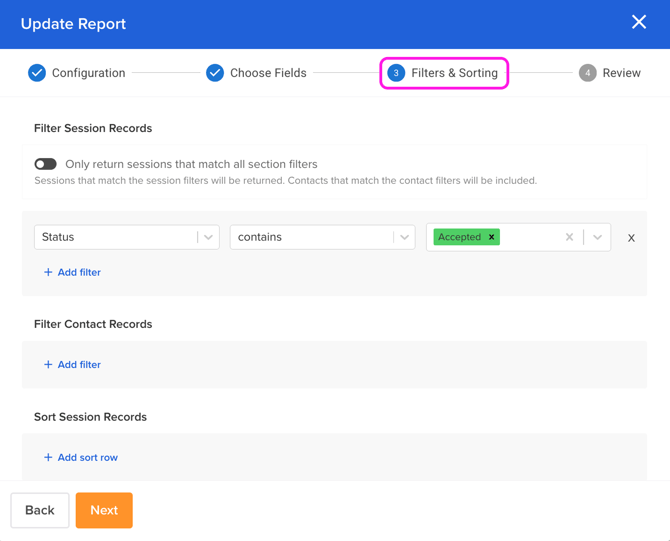This screenshot has width=670, height=541.
Task: Click the Next button
Action: click(x=104, y=510)
